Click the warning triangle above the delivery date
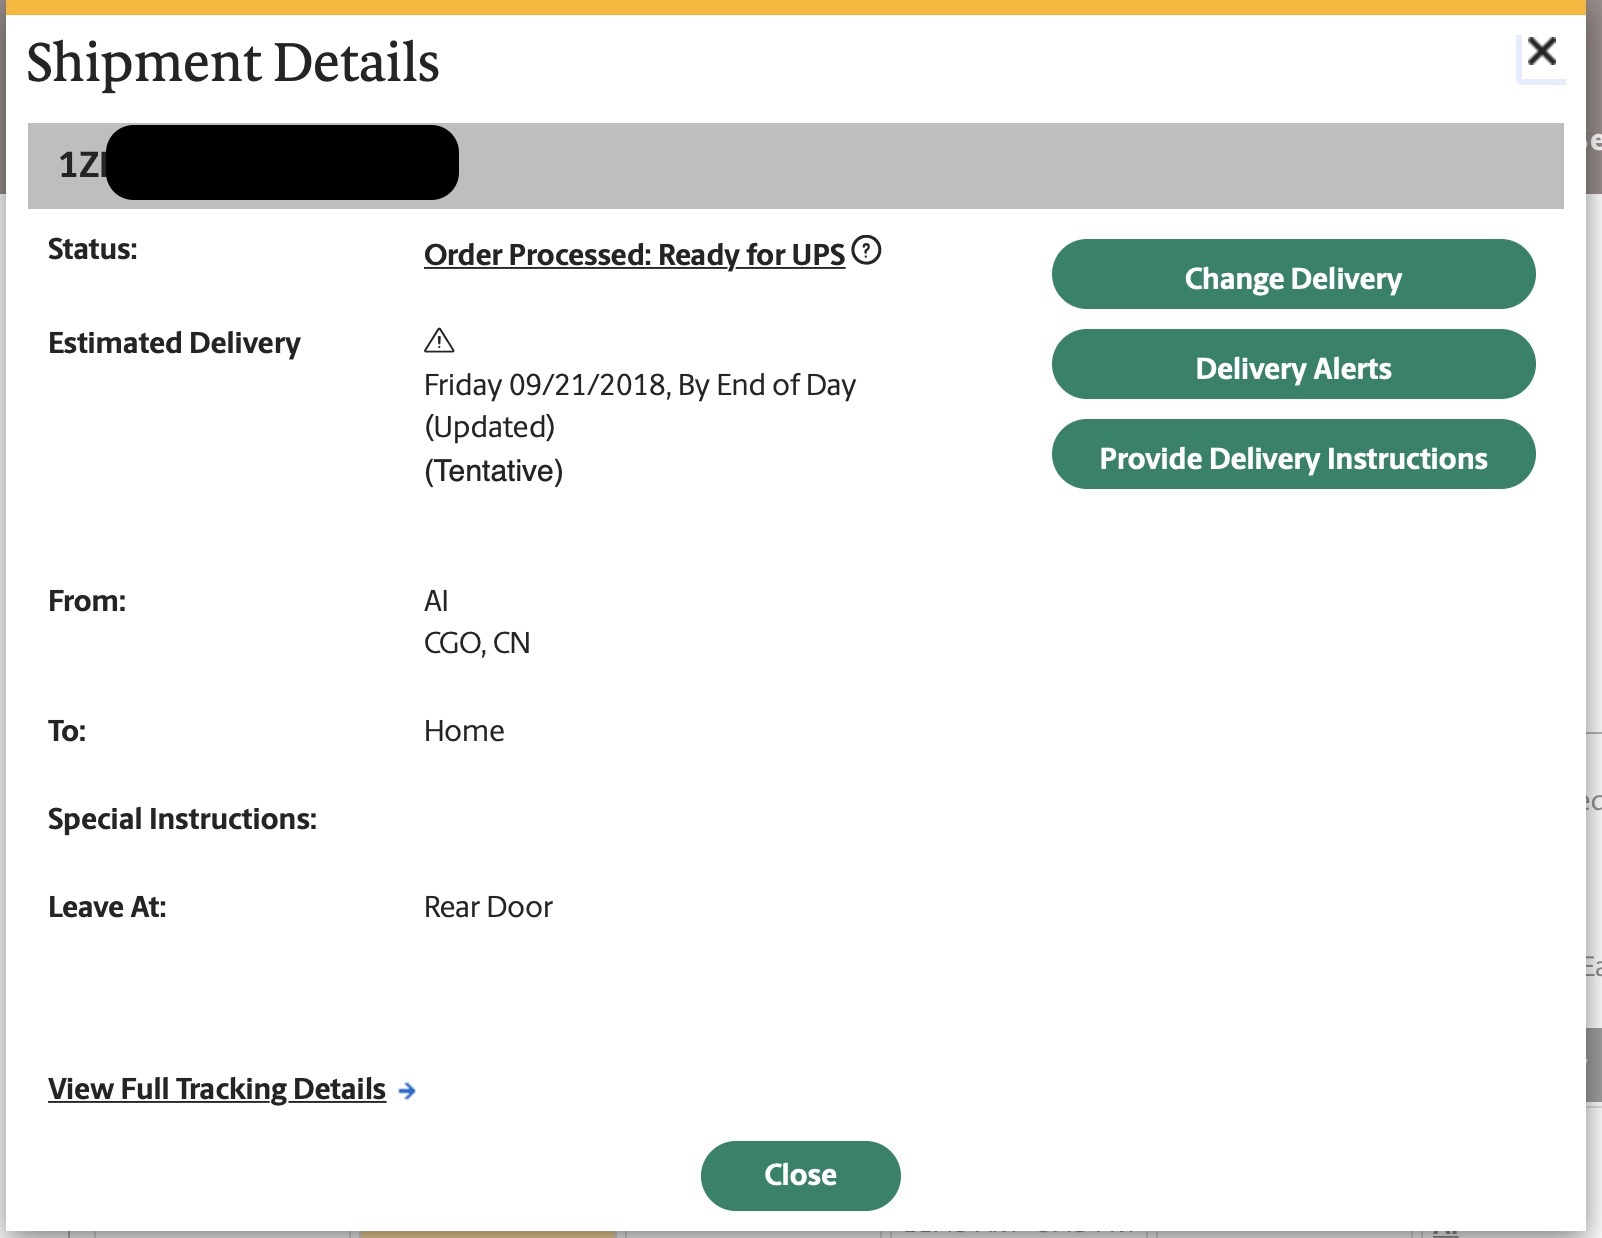 click(439, 341)
